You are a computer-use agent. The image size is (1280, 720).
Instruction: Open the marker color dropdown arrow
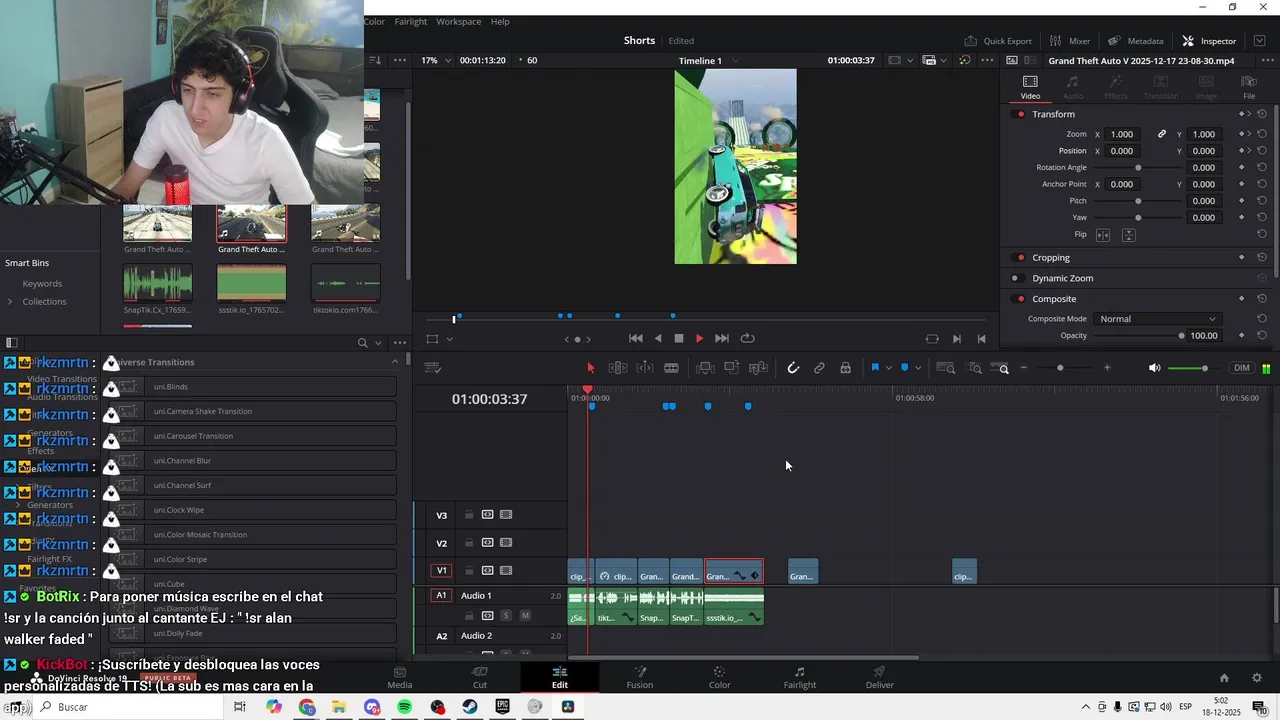tap(918, 368)
